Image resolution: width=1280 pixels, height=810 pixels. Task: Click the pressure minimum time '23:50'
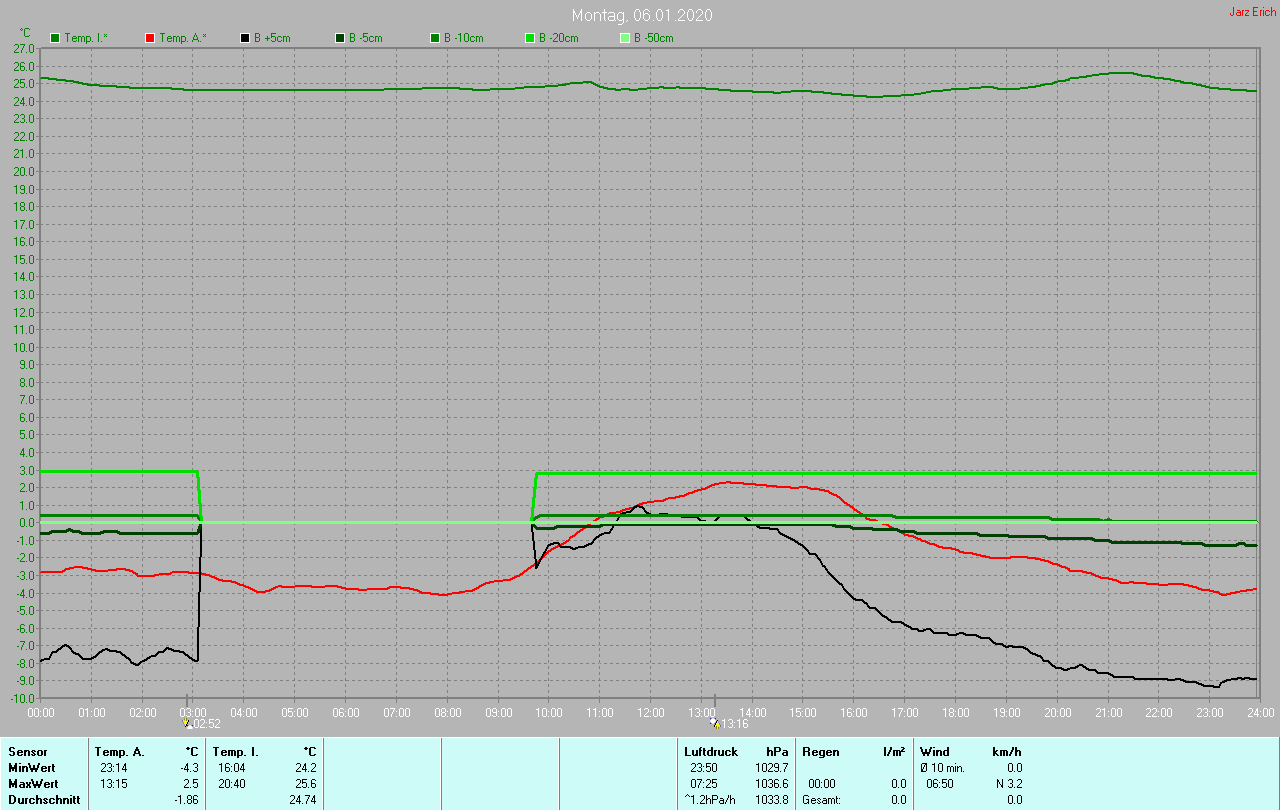pos(704,767)
